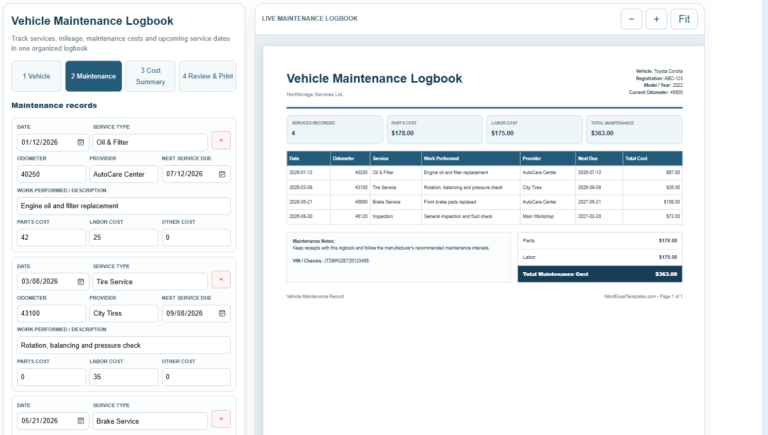The image size is (768, 435).
Task: Edit the odometer field showing 40250
Action: [51, 174]
